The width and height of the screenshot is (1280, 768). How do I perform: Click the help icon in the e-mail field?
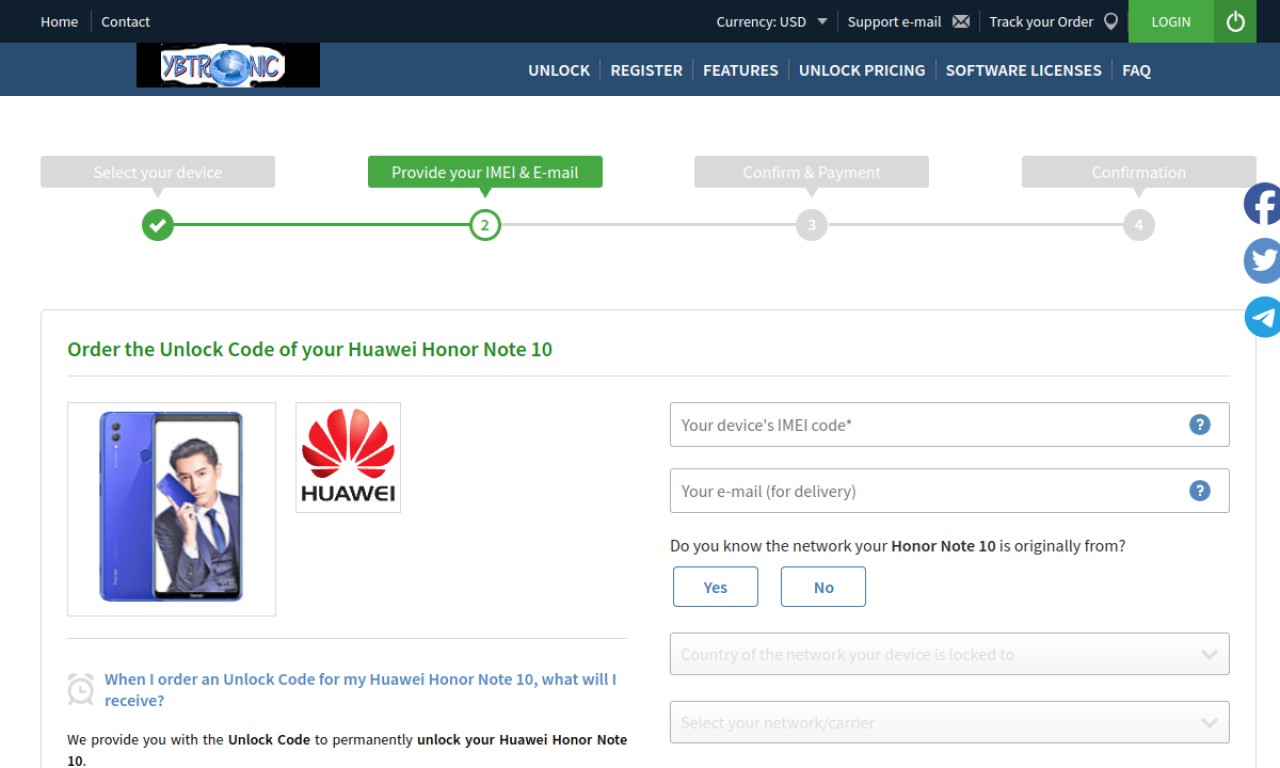point(1200,491)
